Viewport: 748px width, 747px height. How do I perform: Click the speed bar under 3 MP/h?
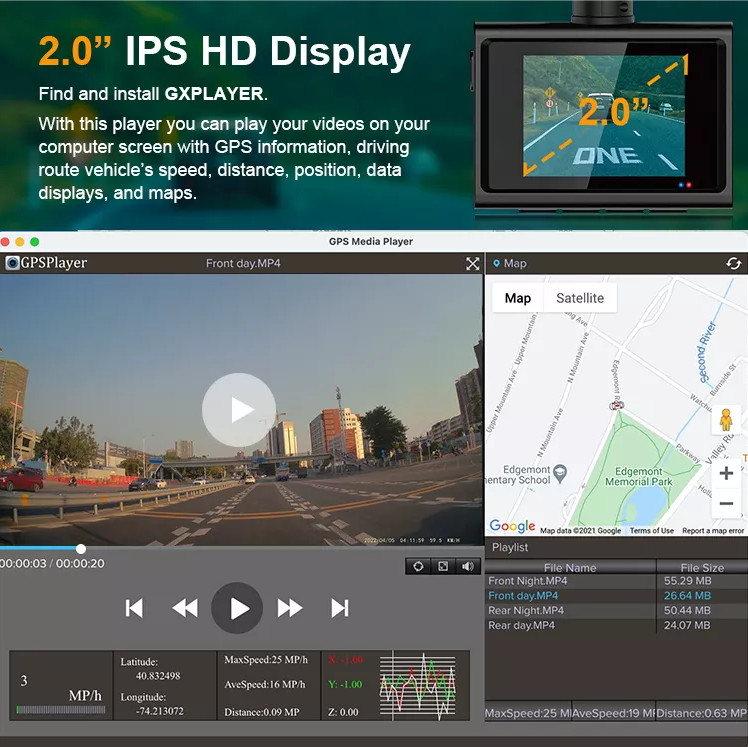(61, 710)
